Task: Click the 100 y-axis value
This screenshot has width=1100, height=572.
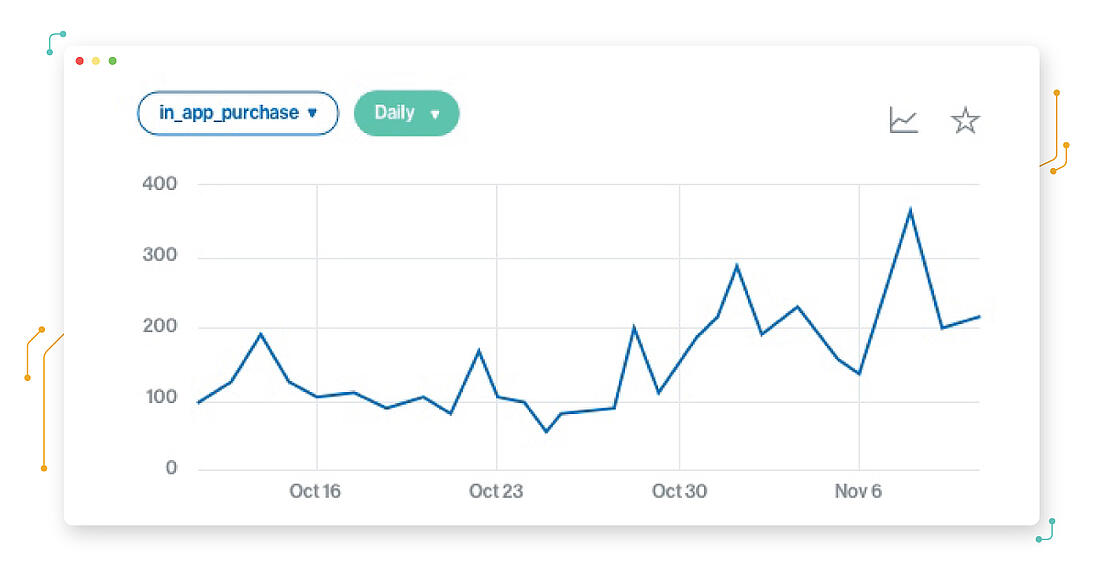Action: click(161, 397)
